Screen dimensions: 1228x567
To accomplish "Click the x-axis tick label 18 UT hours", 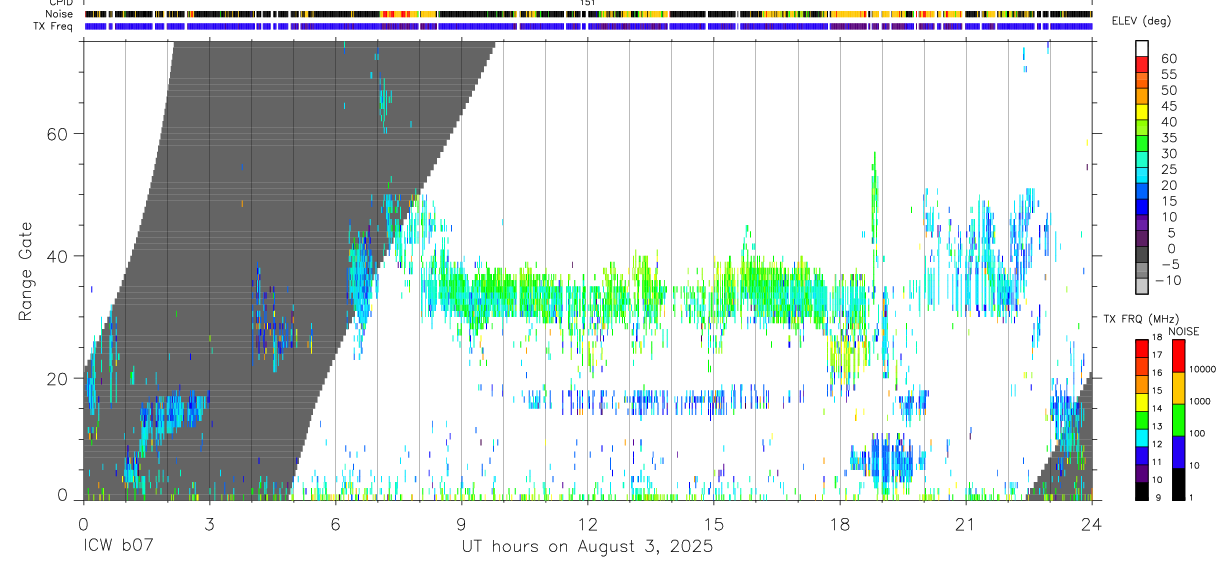I will (839, 523).
